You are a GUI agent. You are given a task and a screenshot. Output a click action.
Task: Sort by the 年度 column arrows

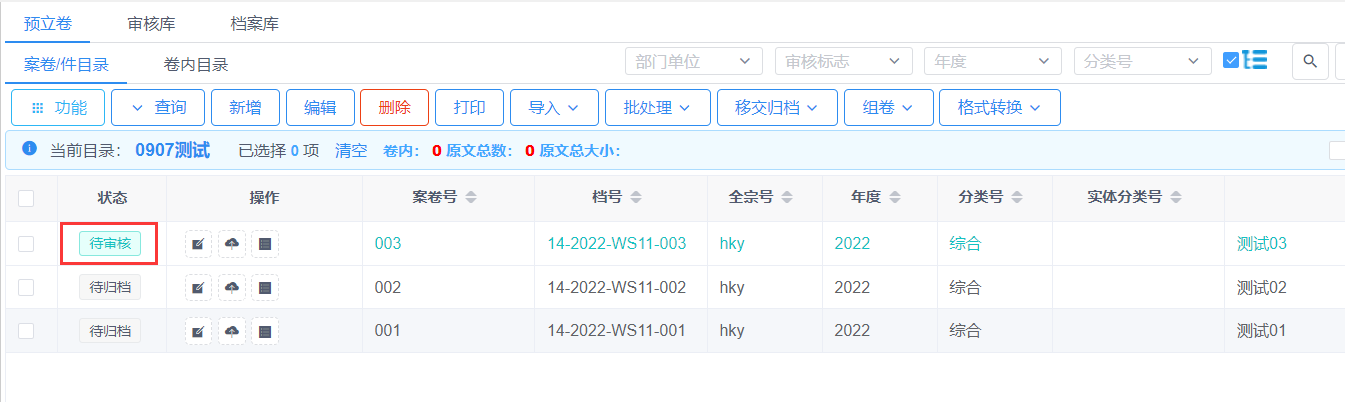coord(895,198)
